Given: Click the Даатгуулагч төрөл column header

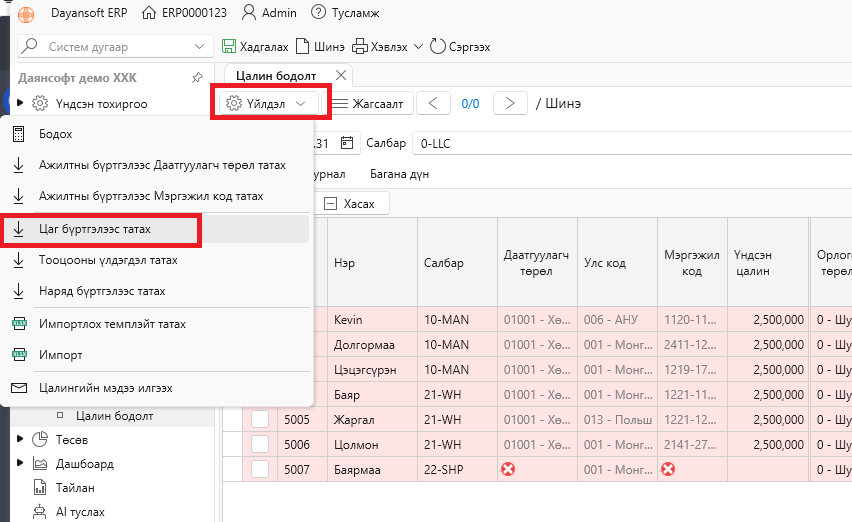Looking at the screenshot, I should tap(537, 262).
